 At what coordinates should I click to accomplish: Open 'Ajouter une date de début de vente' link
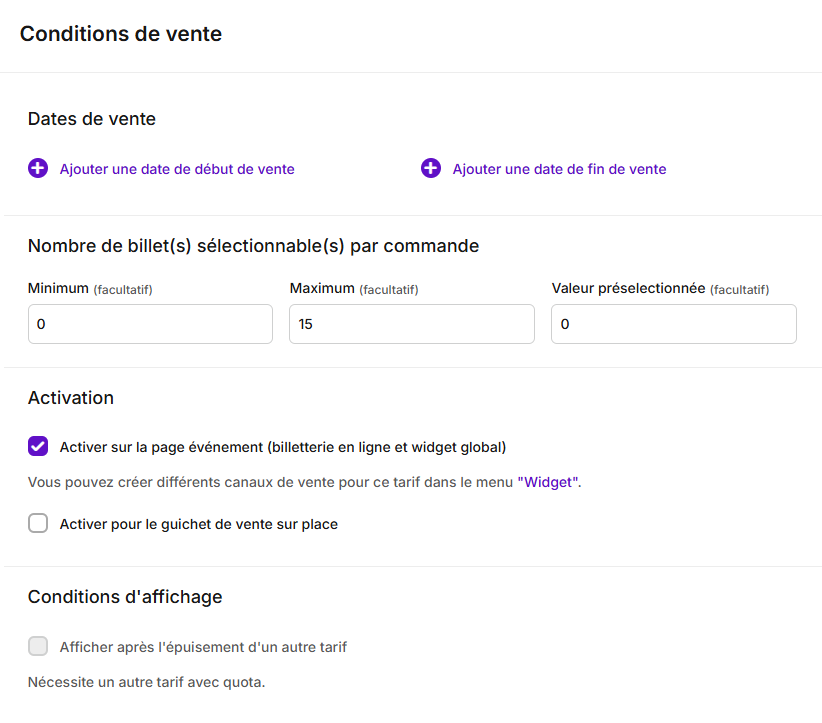177,169
